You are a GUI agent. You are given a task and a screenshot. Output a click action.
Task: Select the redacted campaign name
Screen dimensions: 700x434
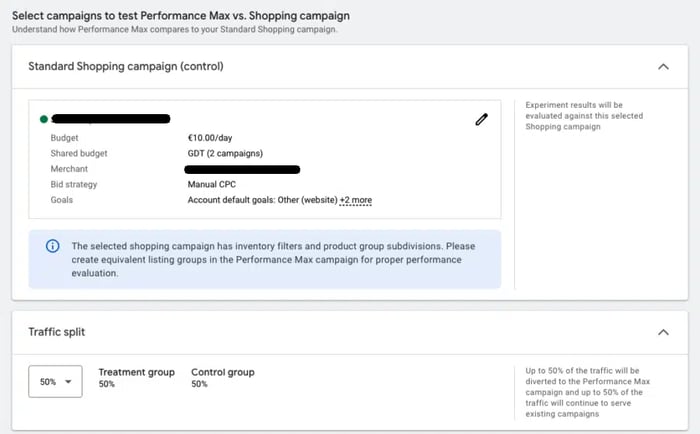[111, 120]
